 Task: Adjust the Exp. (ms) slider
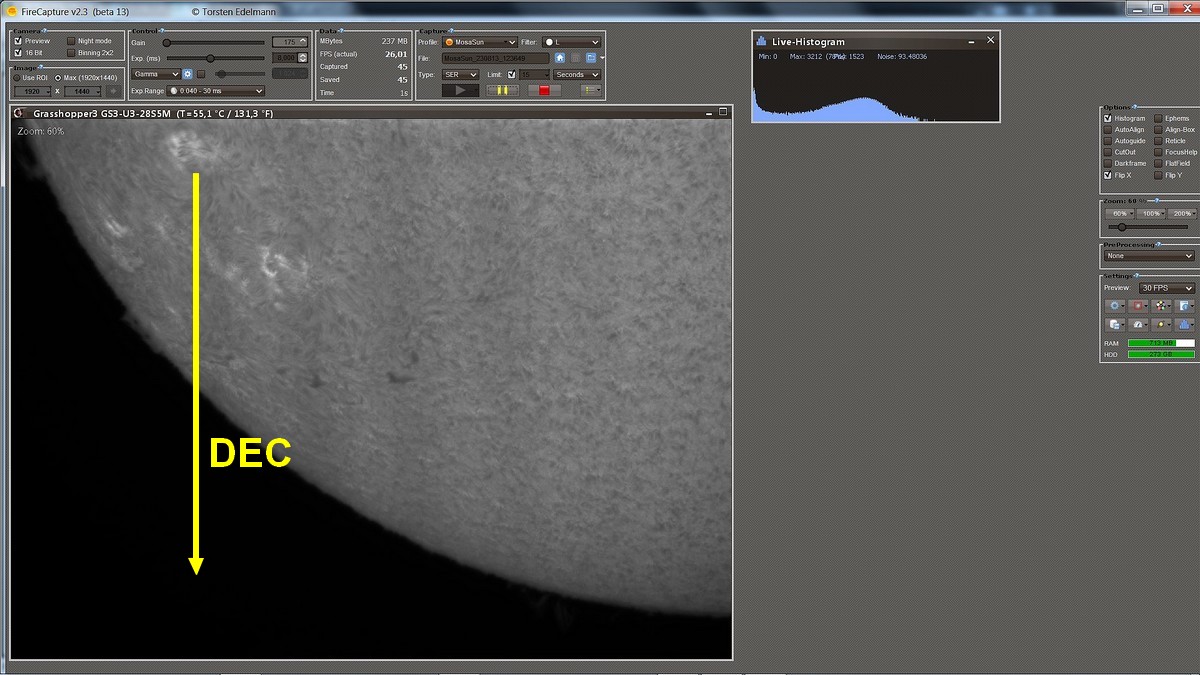point(215,58)
